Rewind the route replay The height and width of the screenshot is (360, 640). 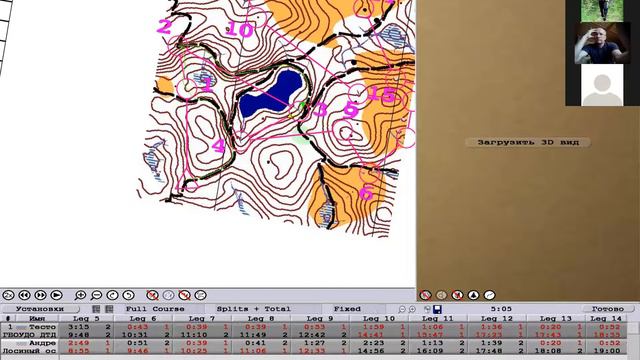(x=24, y=295)
